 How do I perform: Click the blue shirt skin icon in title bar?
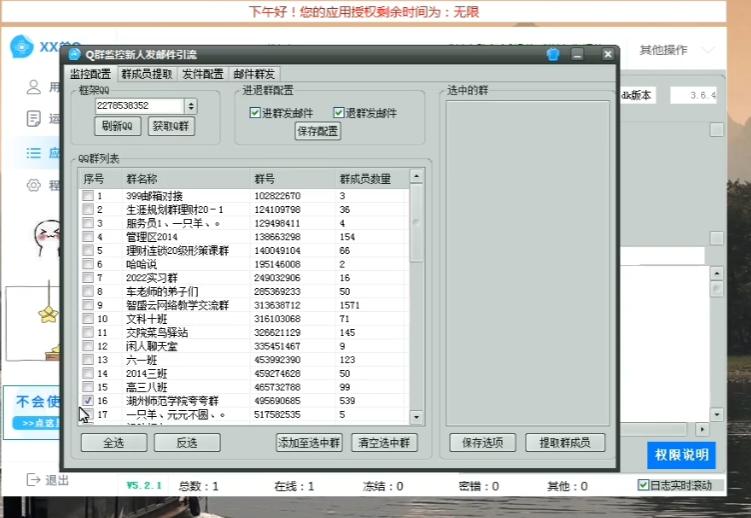[553, 54]
